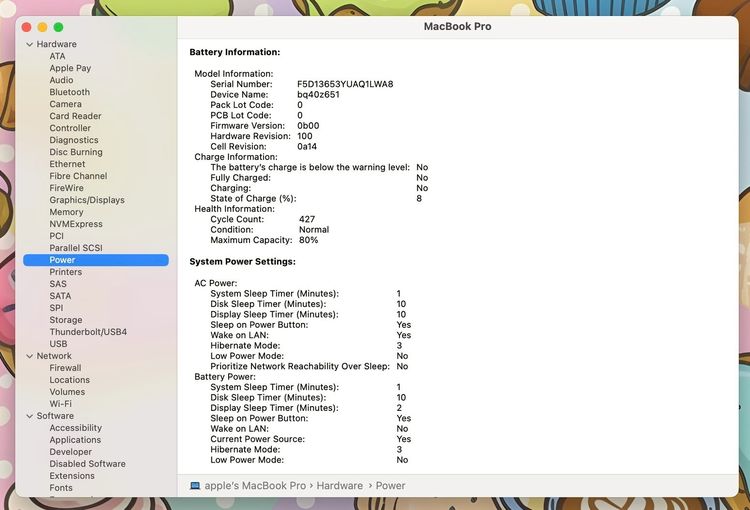Click Hardware in the path bar
Image resolution: width=750 pixels, height=510 pixels.
pyautogui.click(x=340, y=486)
